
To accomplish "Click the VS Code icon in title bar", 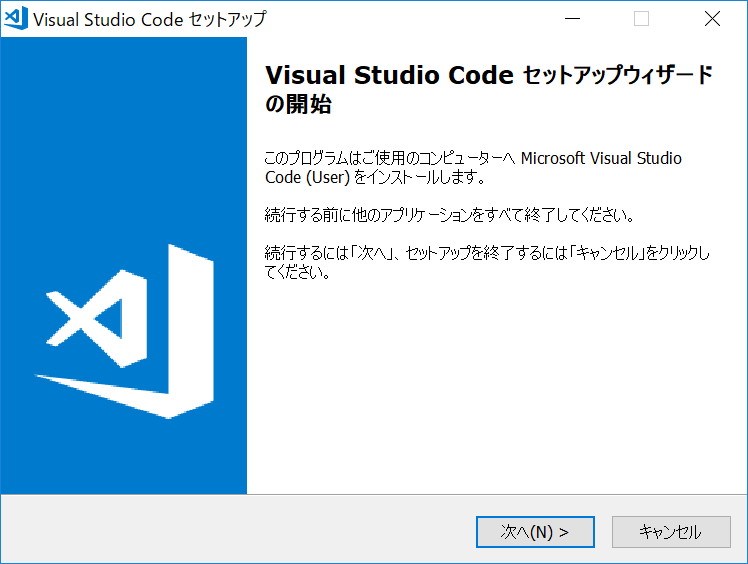I will (x=16, y=19).
